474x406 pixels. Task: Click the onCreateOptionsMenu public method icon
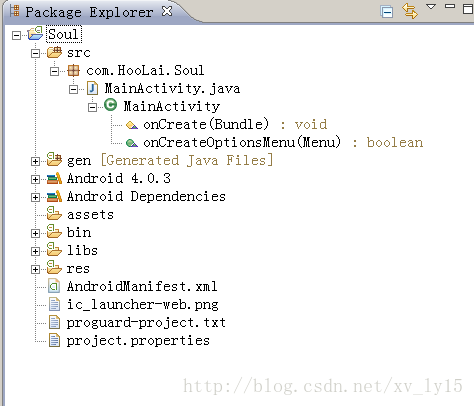coord(132,143)
